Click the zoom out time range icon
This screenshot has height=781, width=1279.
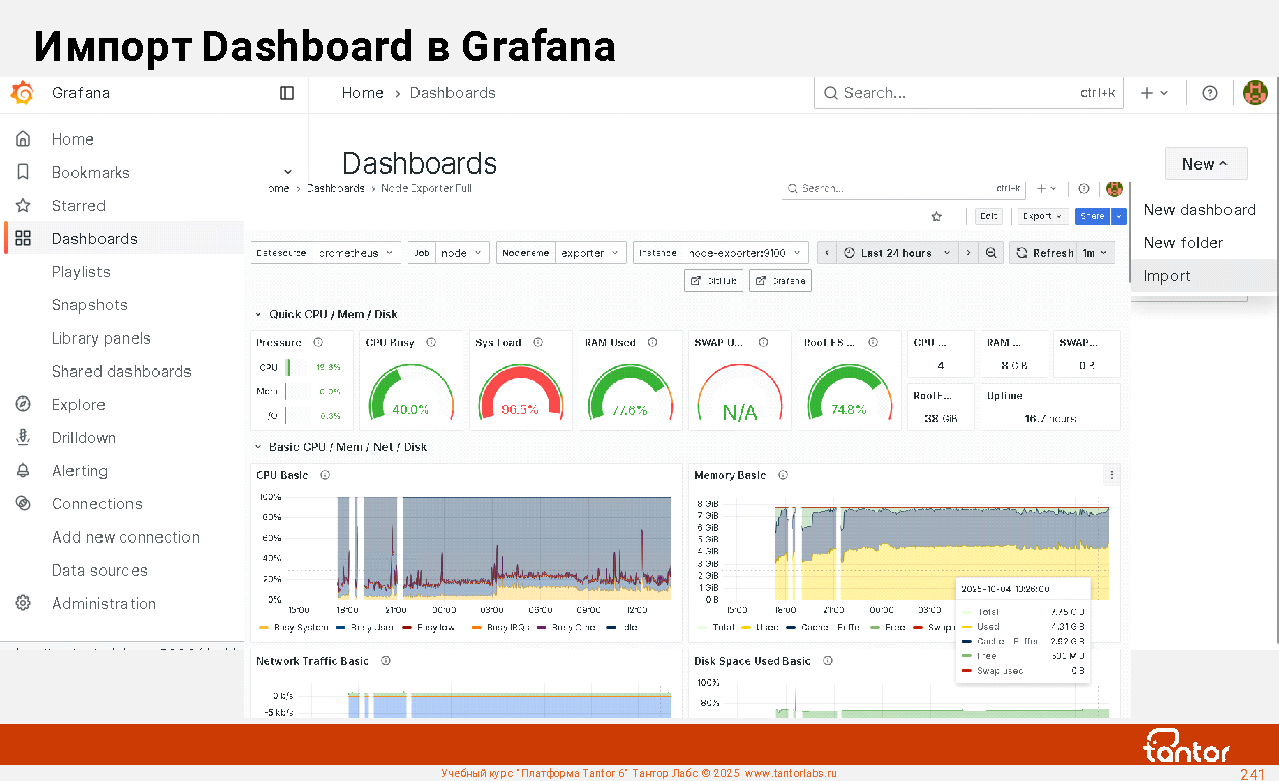pyautogui.click(x=991, y=253)
